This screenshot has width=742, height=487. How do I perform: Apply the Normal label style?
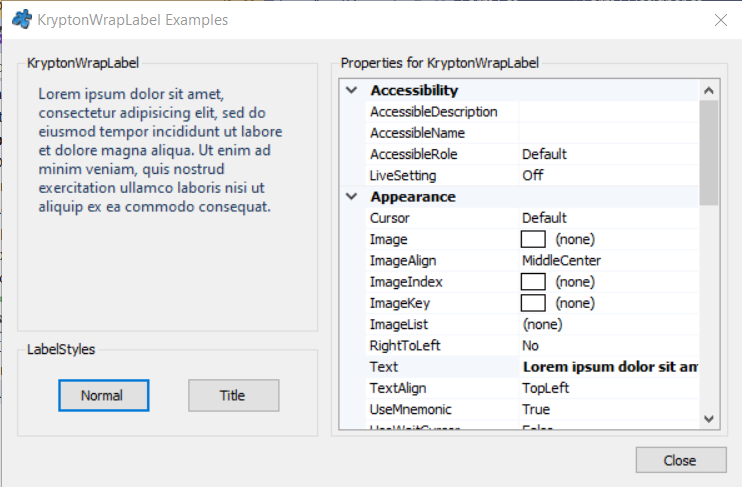tap(104, 395)
